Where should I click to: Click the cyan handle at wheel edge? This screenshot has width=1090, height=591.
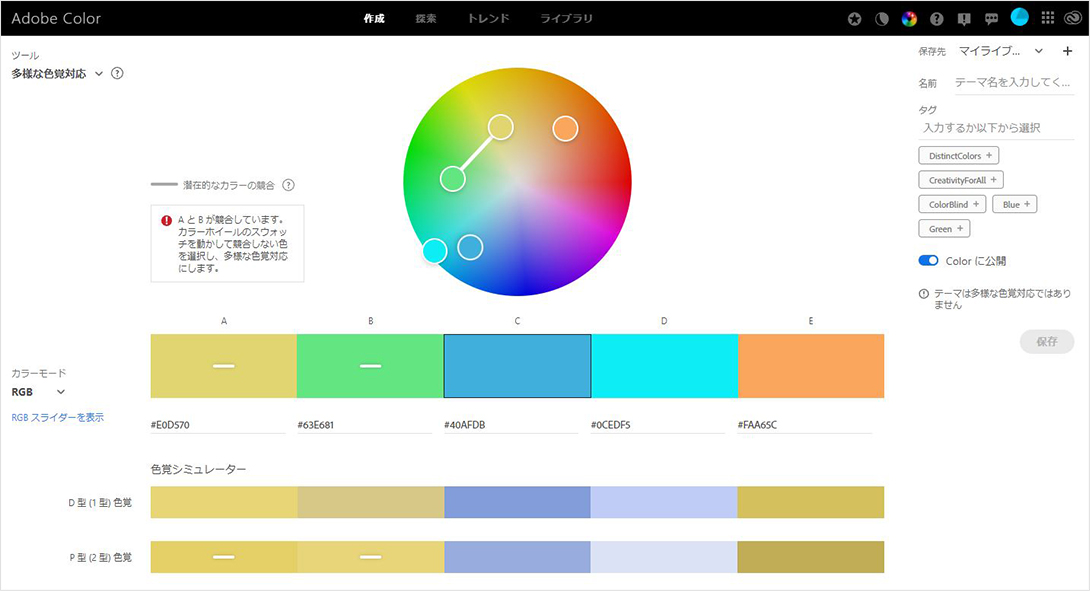[x=434, y=250]
